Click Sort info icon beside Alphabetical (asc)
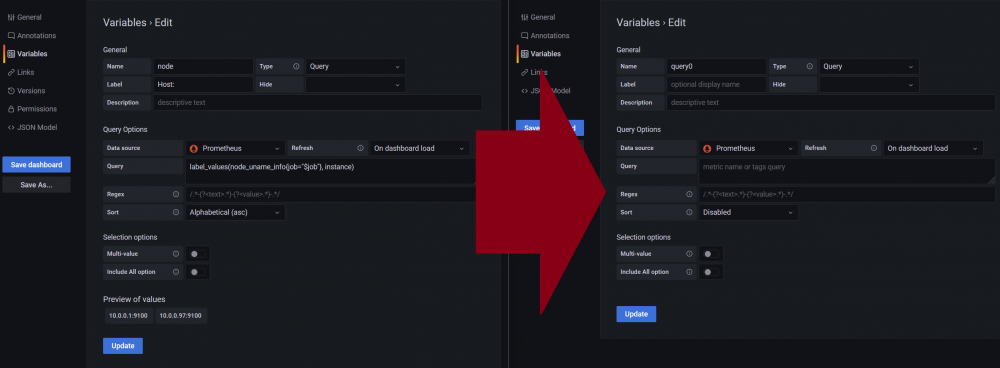Screen dimensions: 1000x368 175,212
